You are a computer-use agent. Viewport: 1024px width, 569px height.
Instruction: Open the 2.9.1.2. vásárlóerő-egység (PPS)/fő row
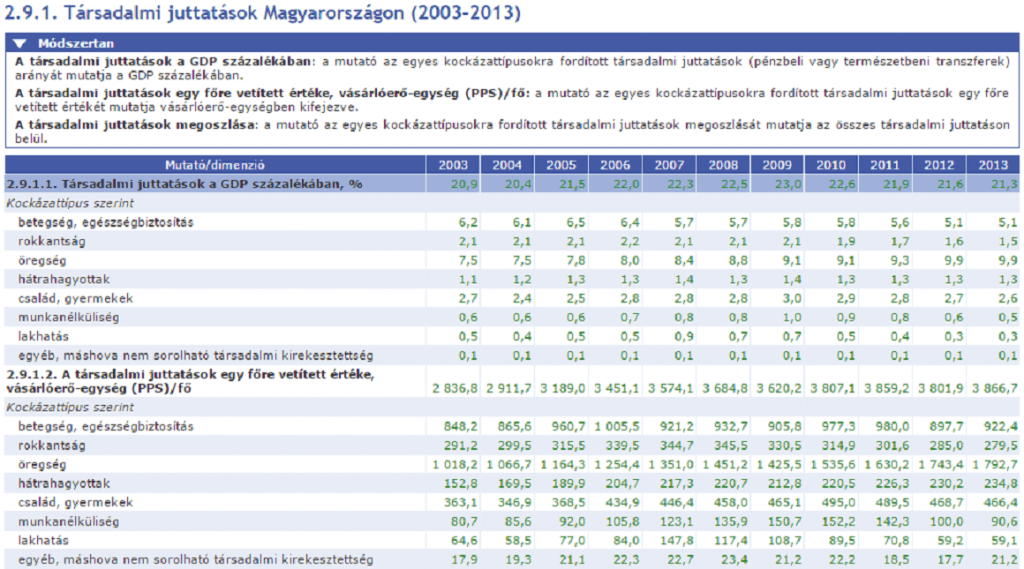(512, 382)
